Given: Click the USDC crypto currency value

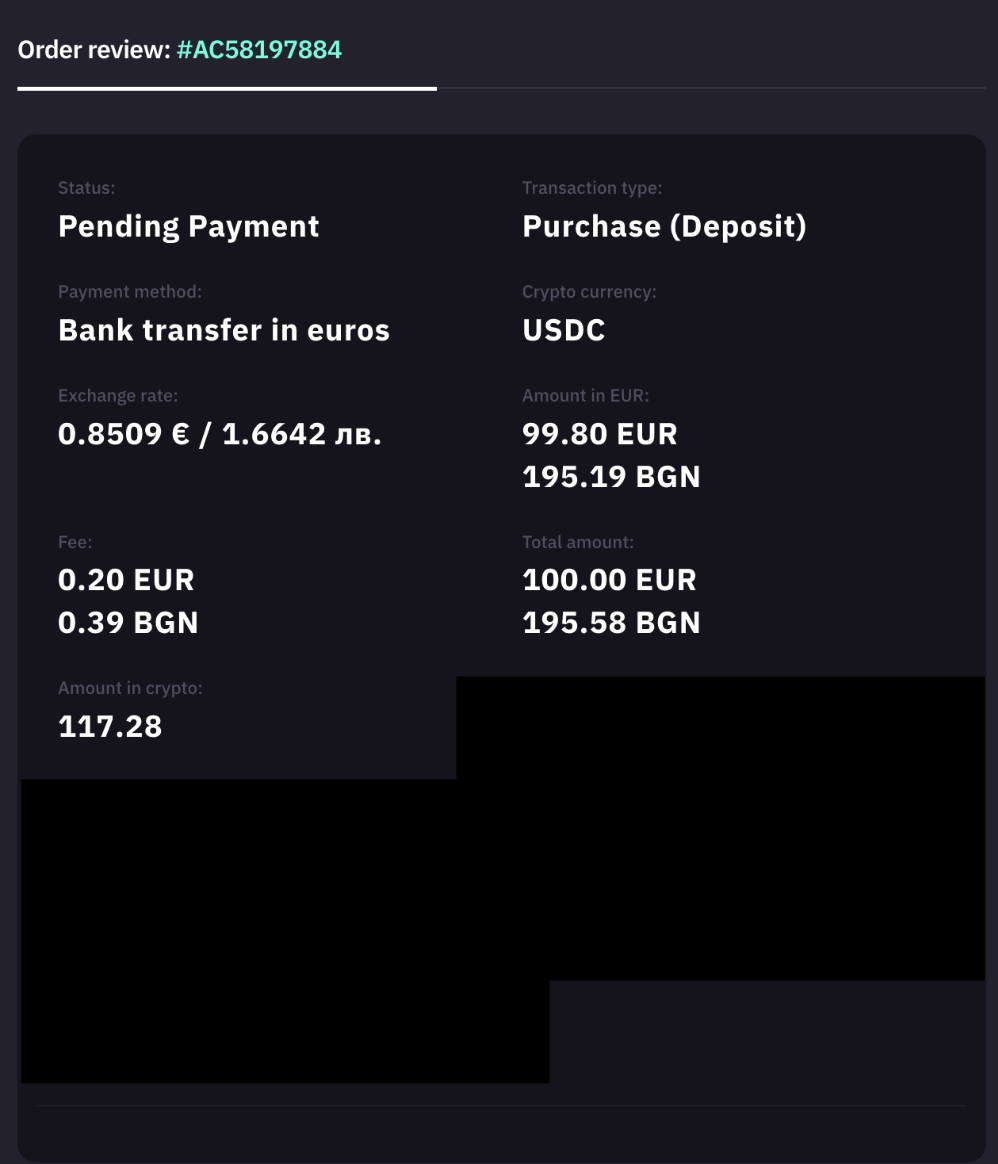Looking at the screenshot, I should (x=564, y=330).
